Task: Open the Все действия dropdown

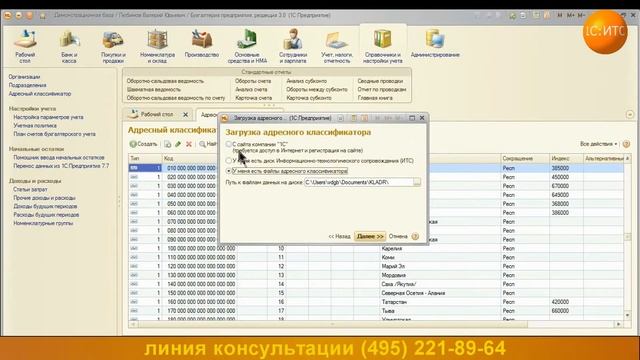Action: point(598,144)
